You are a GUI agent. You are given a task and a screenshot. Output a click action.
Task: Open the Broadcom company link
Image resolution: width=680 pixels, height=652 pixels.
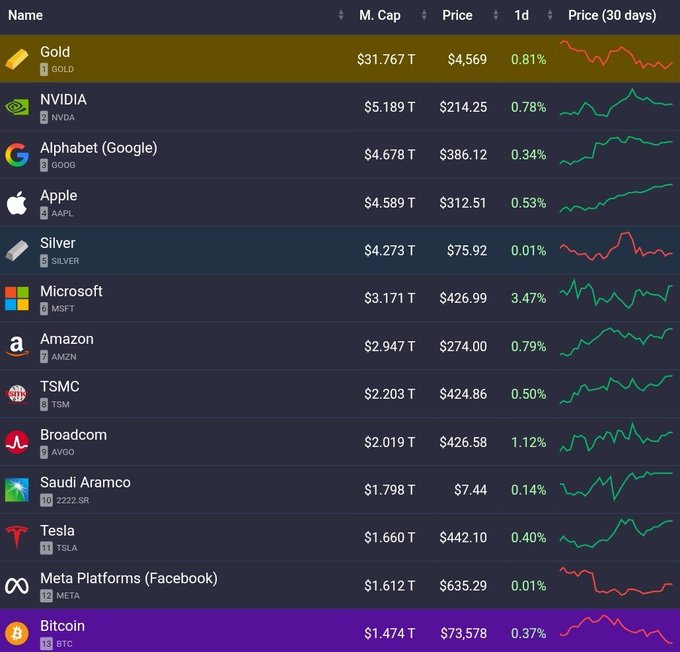coord(73,435)
